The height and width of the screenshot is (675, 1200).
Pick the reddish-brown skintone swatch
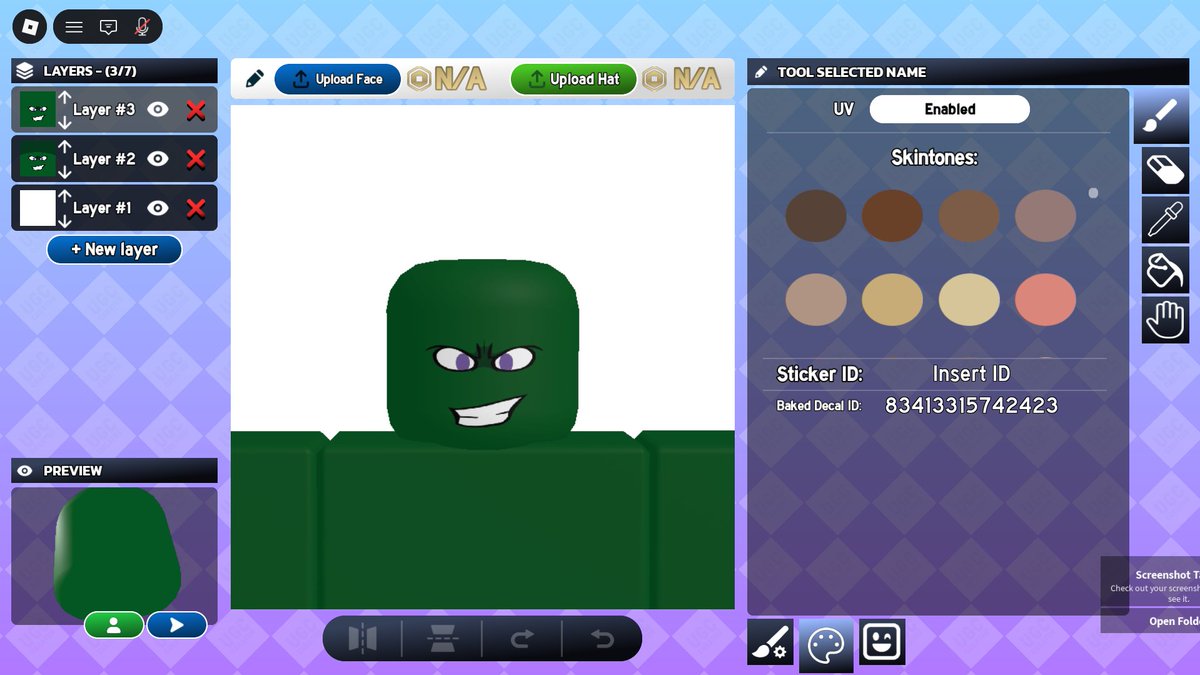click(x=892, y=215)
